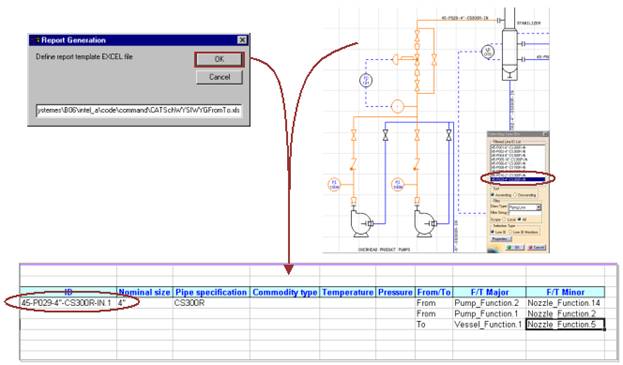Select the Descending sort radio button

tap(515, 195)
